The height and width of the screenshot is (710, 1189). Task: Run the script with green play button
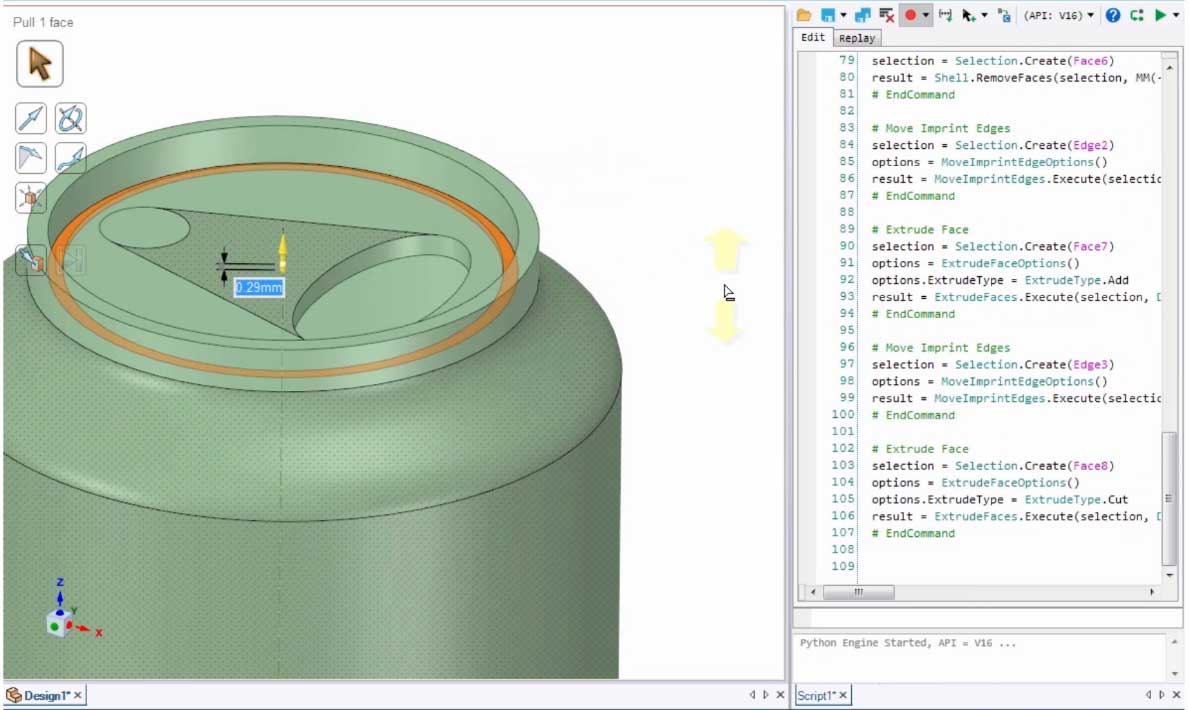(1160, 15)
